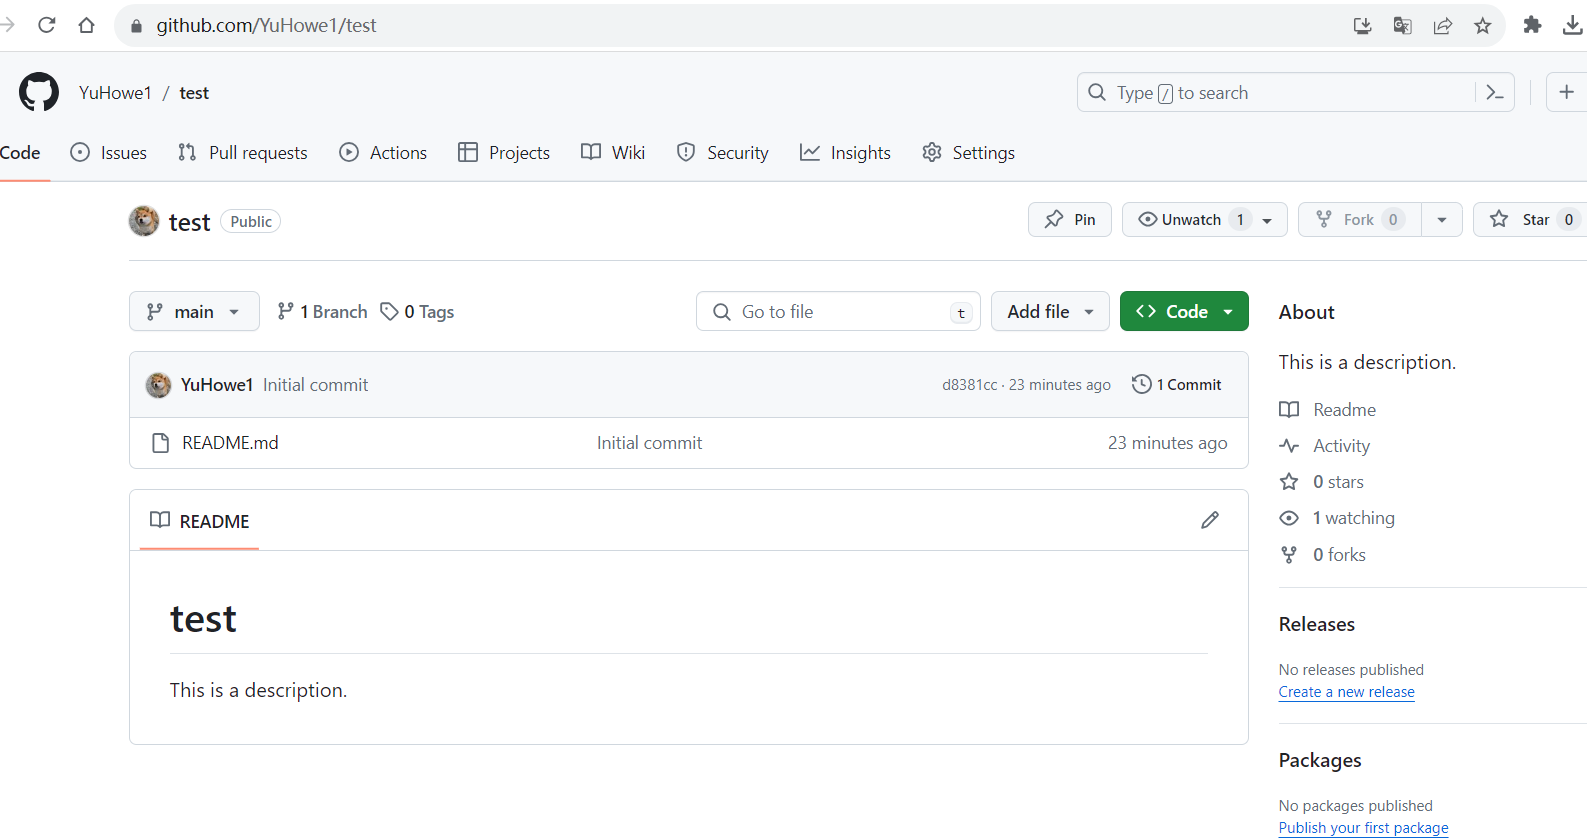Open the Security tab
The width and height of the screenshot is (1587, 840).
tap(723, 153)
